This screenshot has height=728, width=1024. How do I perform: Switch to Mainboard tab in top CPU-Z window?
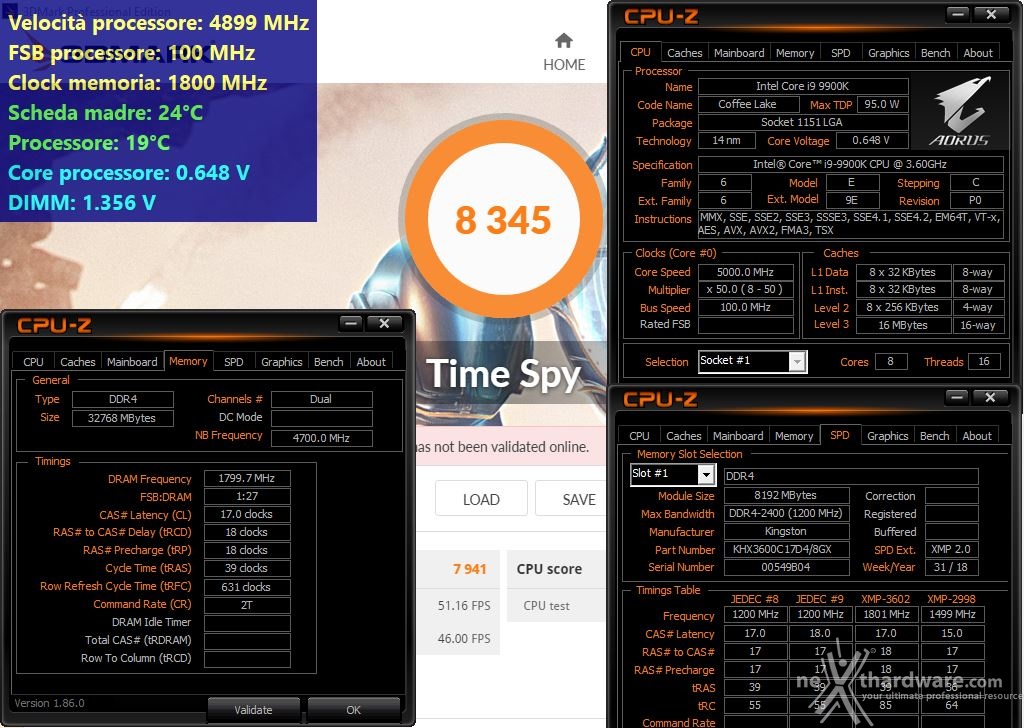[x=739, y=53]
